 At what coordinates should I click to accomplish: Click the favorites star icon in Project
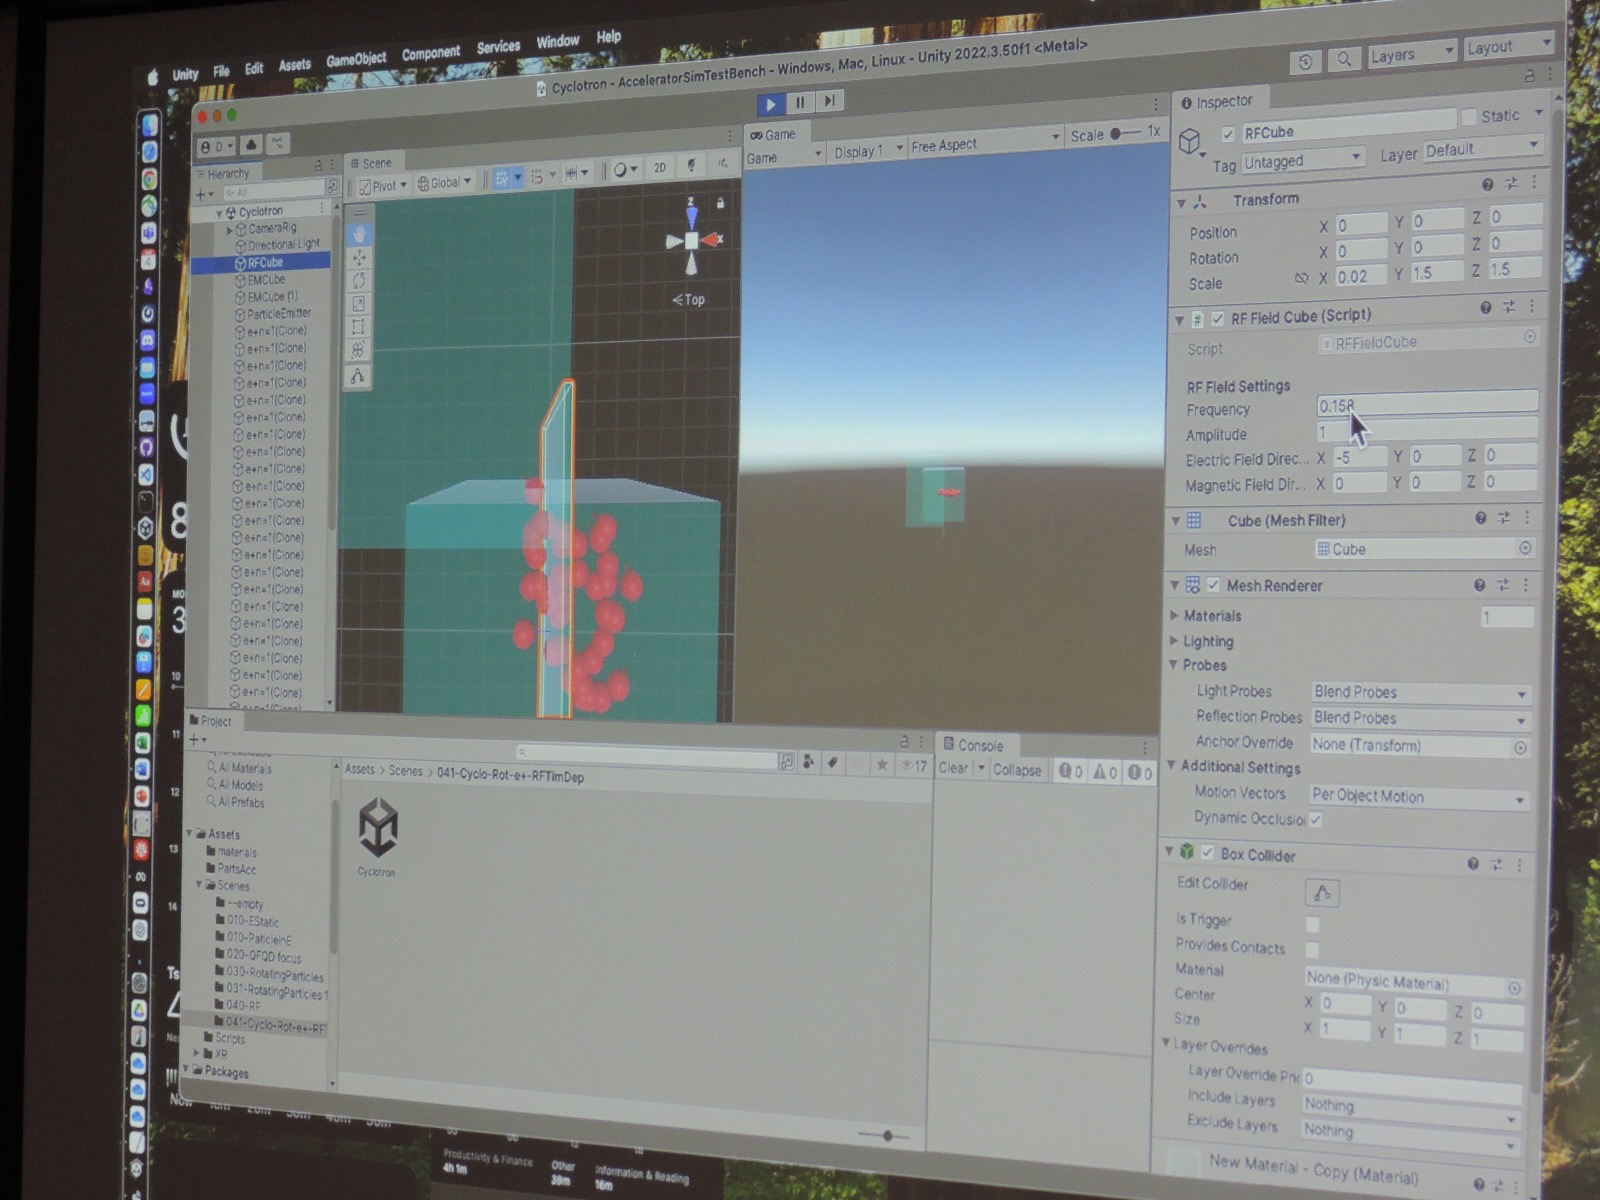[881, 765]
